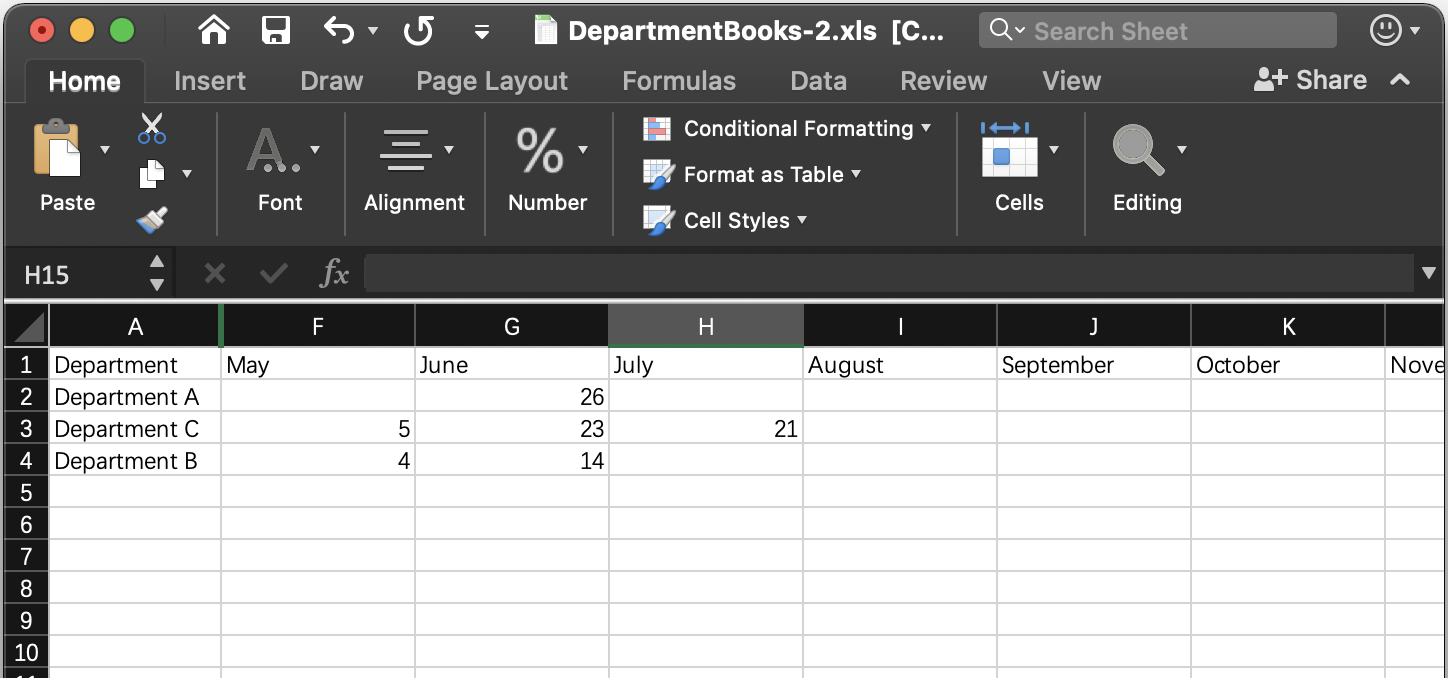The image size is (1448, 678).
Task: Click the Share button
Action: click(1310, 80)
